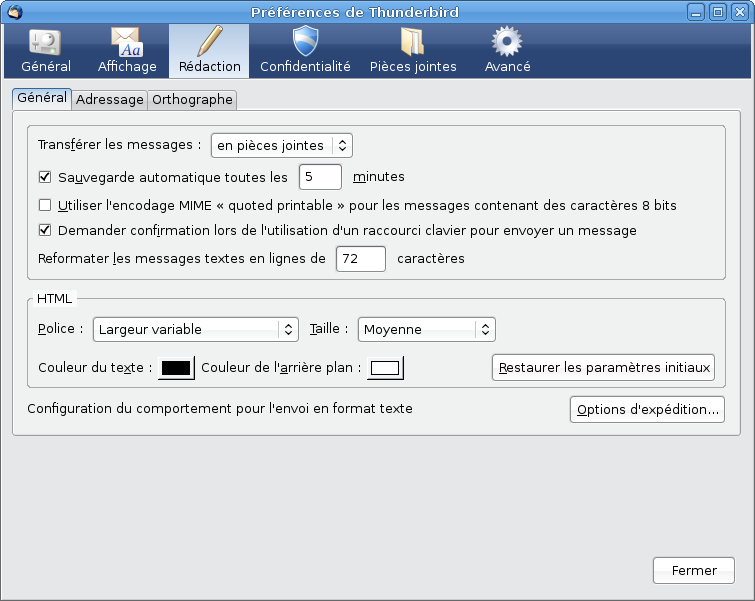Open the Police font dropdown
This screenshot has height=601, width=755.
pos(195,329)
